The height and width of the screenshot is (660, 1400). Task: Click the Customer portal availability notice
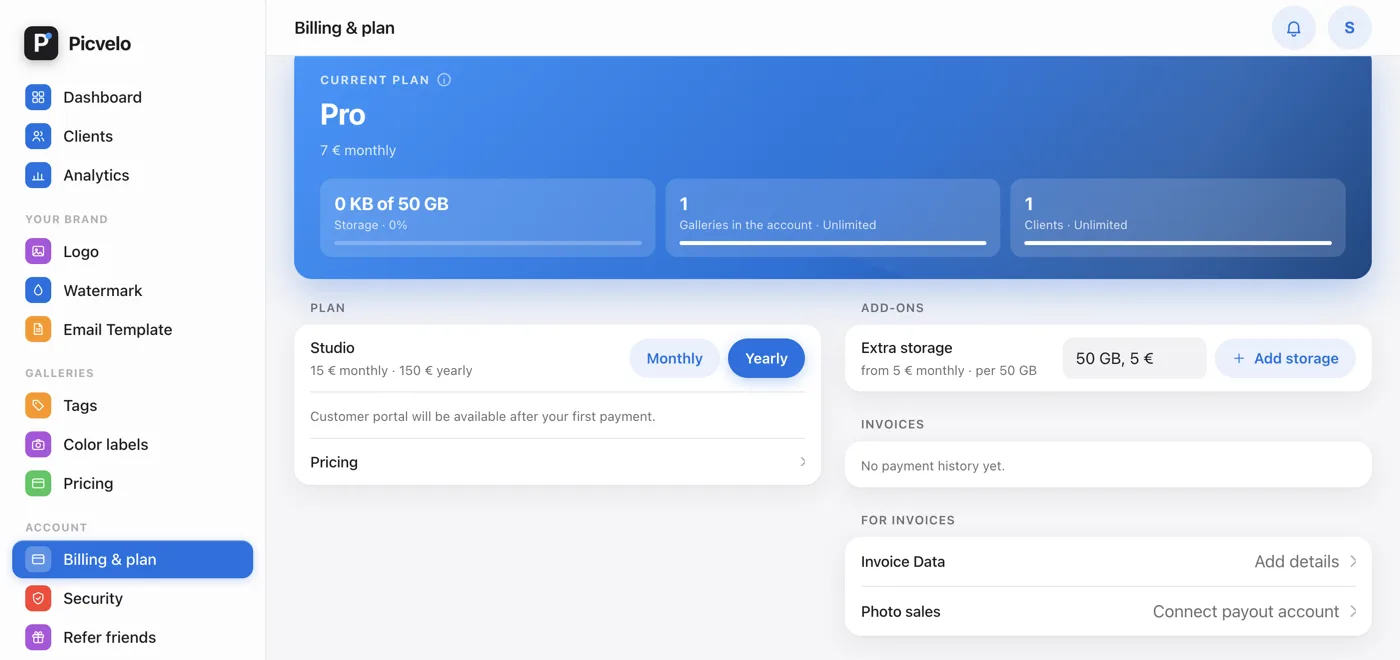point(483,416)
